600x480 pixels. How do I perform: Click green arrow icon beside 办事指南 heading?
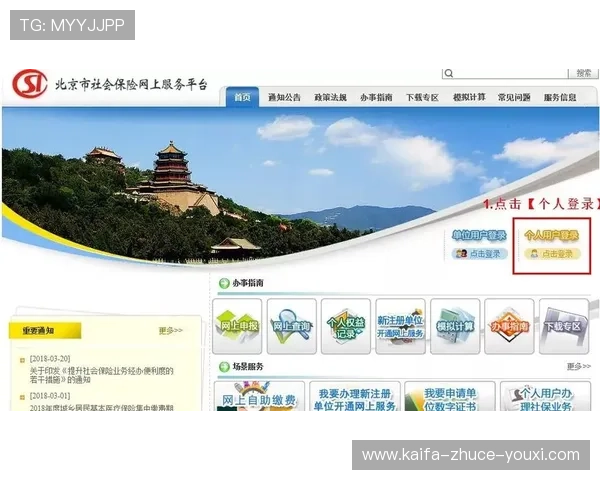coord(224,284)
